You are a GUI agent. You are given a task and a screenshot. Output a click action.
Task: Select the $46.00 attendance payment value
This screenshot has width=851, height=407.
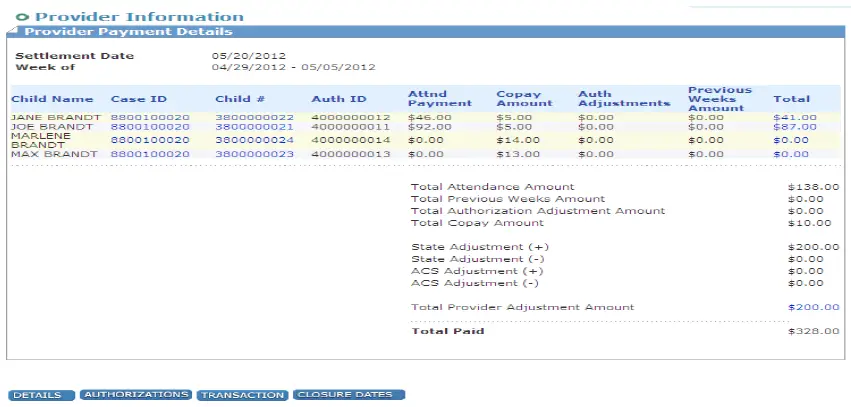pyautogui.click(x=430, y=117)
